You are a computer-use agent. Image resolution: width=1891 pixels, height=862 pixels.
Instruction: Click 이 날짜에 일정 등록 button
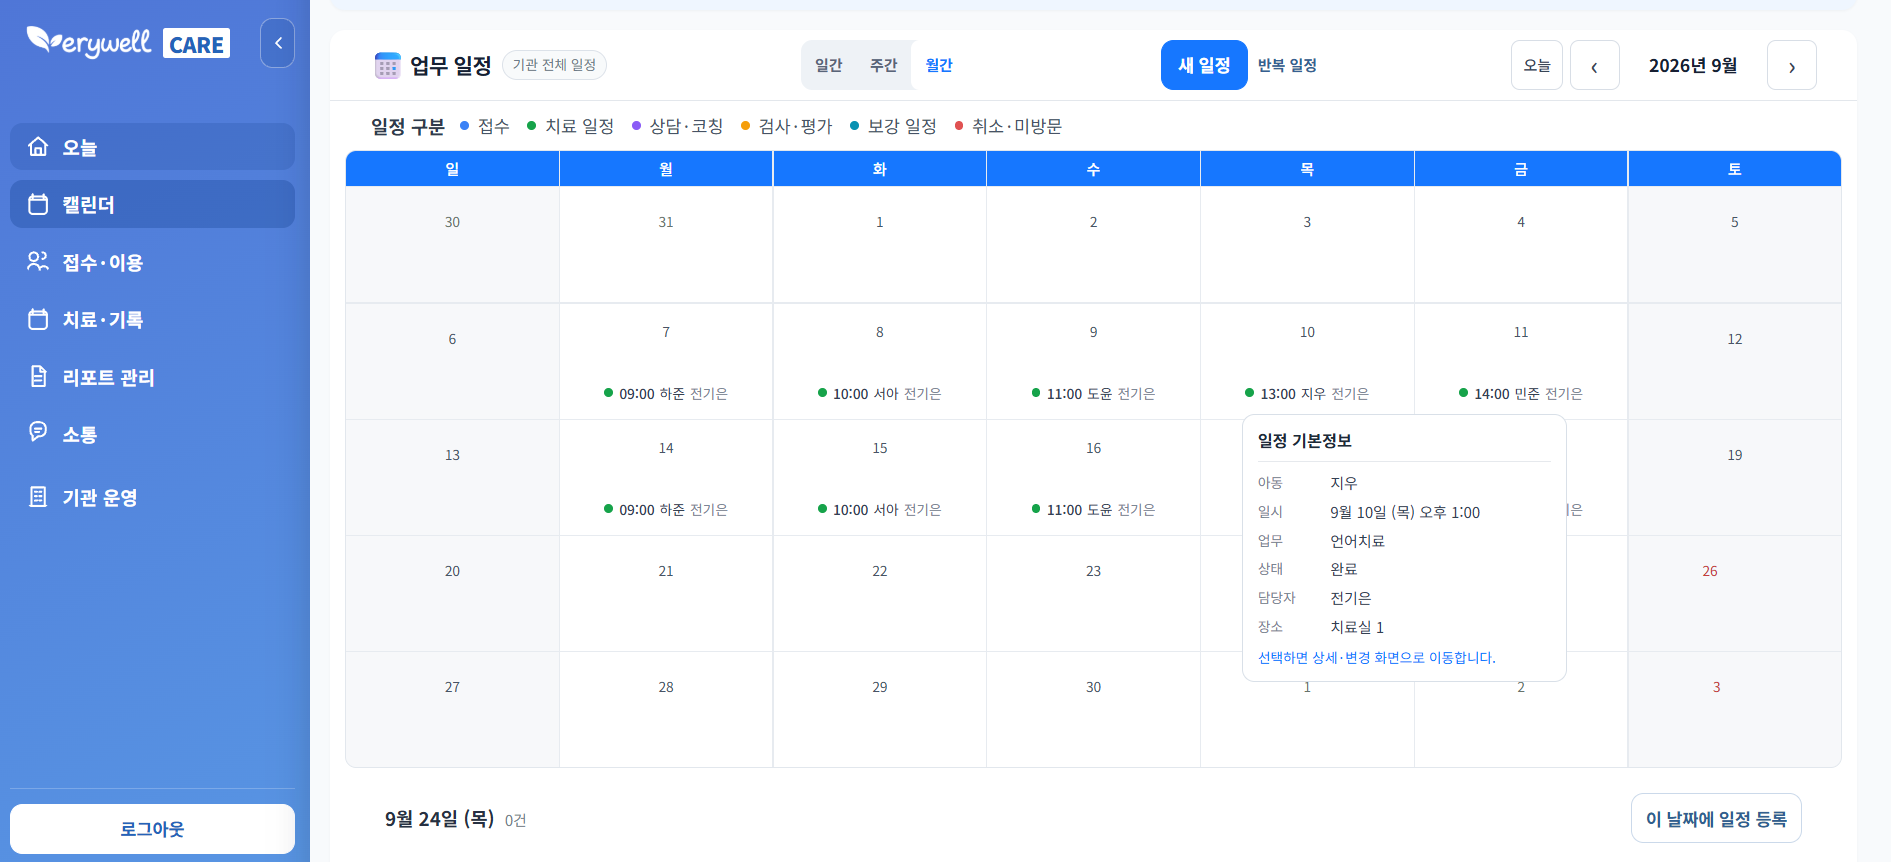(1716, 818)
